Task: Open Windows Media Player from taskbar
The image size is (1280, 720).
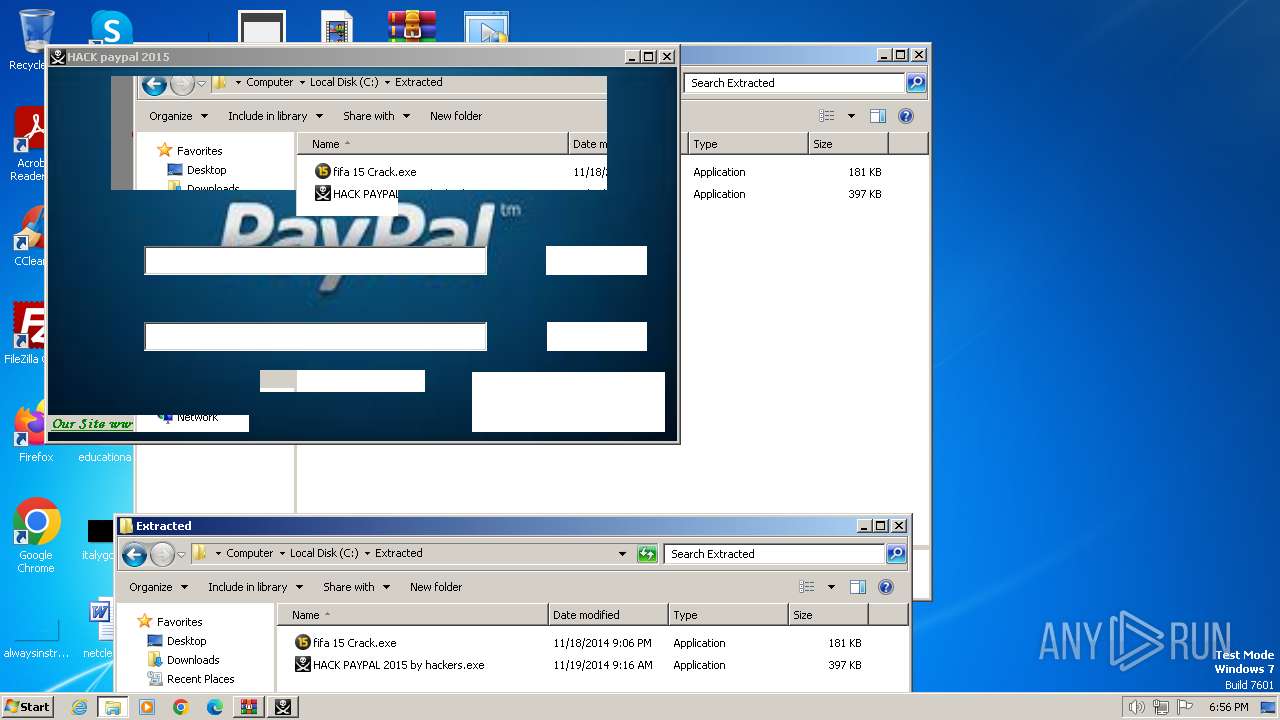Action: (147, 707)
